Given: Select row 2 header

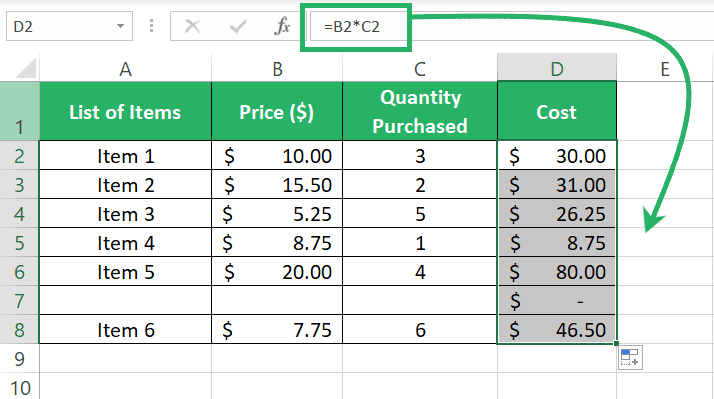Looking at the screenshot, I should pyautogui.click(x=19, y=156).
